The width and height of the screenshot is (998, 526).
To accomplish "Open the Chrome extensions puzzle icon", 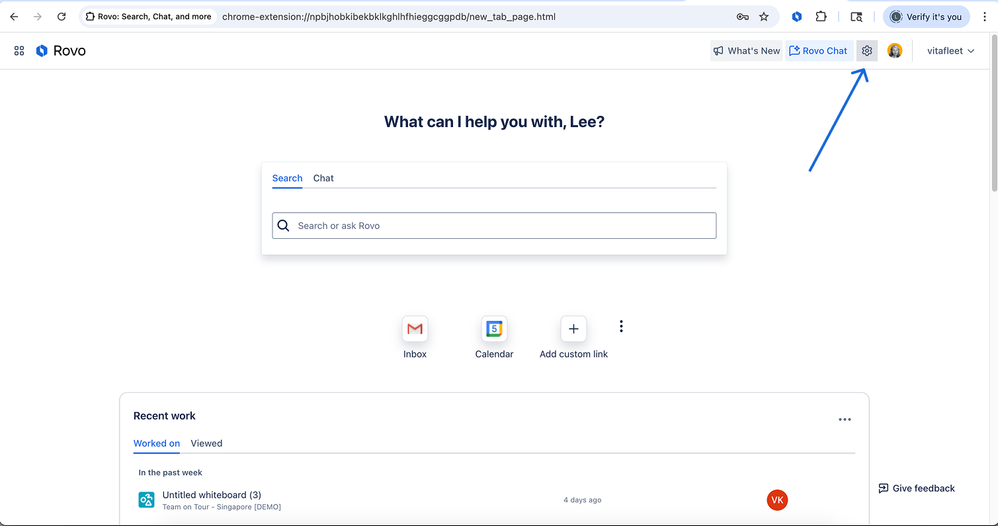I will coord(821,17).
